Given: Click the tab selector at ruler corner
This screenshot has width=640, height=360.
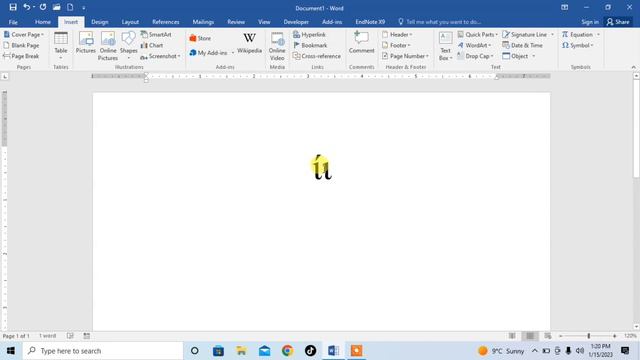Looking at the screenshot, I should [x=4, y=76].
